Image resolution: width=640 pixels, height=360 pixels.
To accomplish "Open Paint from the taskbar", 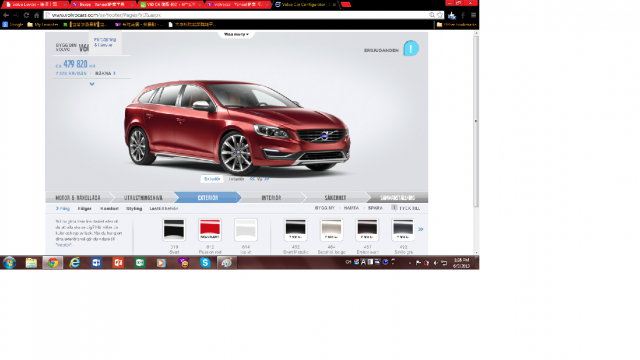I will pyautogui.click(x=227, y=262).
